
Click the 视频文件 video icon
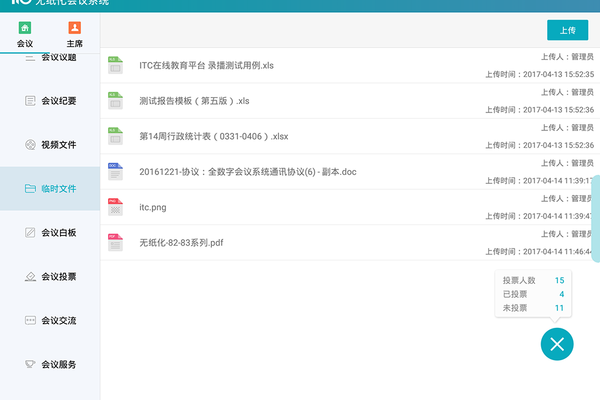(31, 145)
